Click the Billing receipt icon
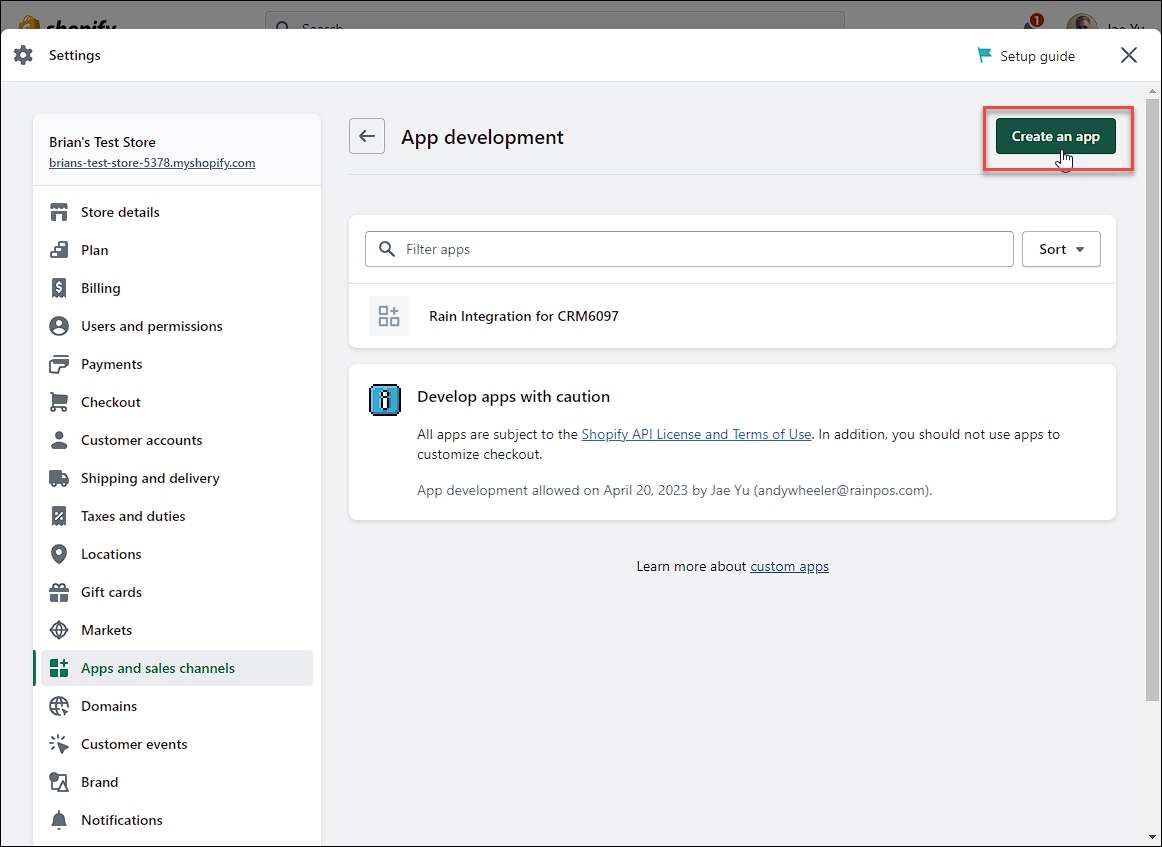 point(59,288)
